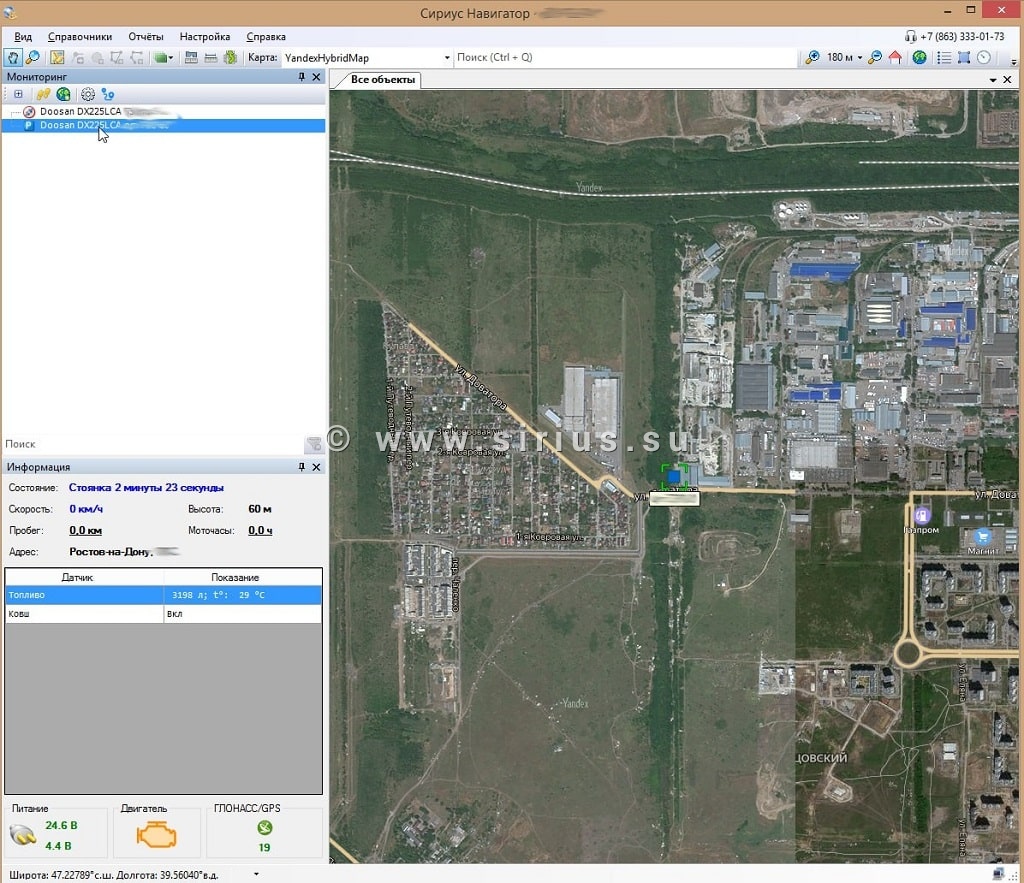The image size is (1024, 883).
Task: Click the Пробег 0,0 км link
Action: coord(85,531)
